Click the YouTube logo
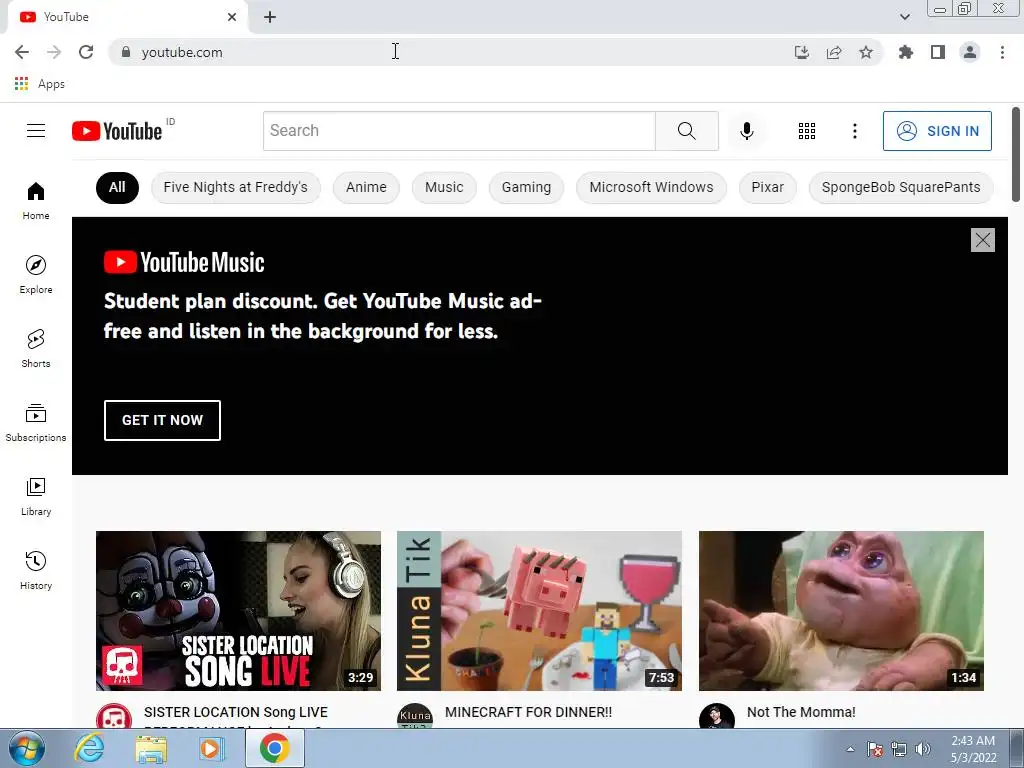This screenshot has width=1024, height=768. click(x=117, y=131)
